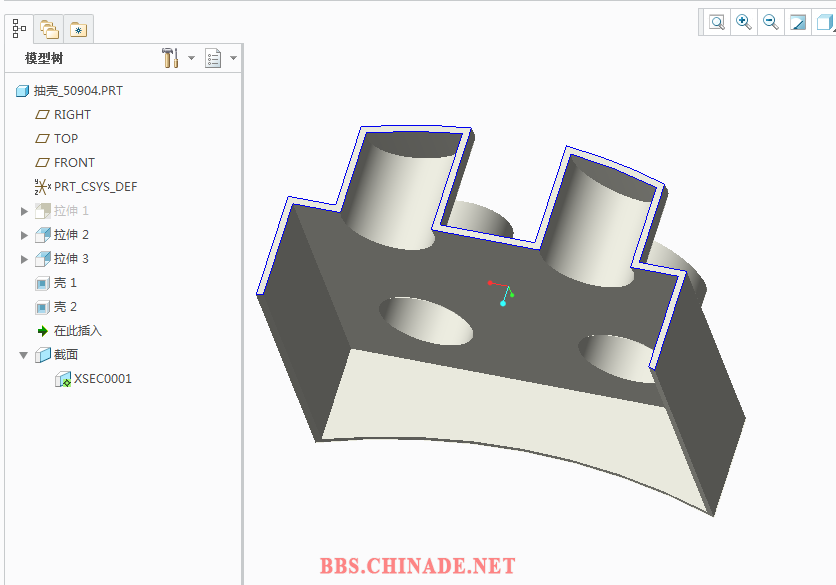Switch to the Model Tree tab

tap(19, 29)
